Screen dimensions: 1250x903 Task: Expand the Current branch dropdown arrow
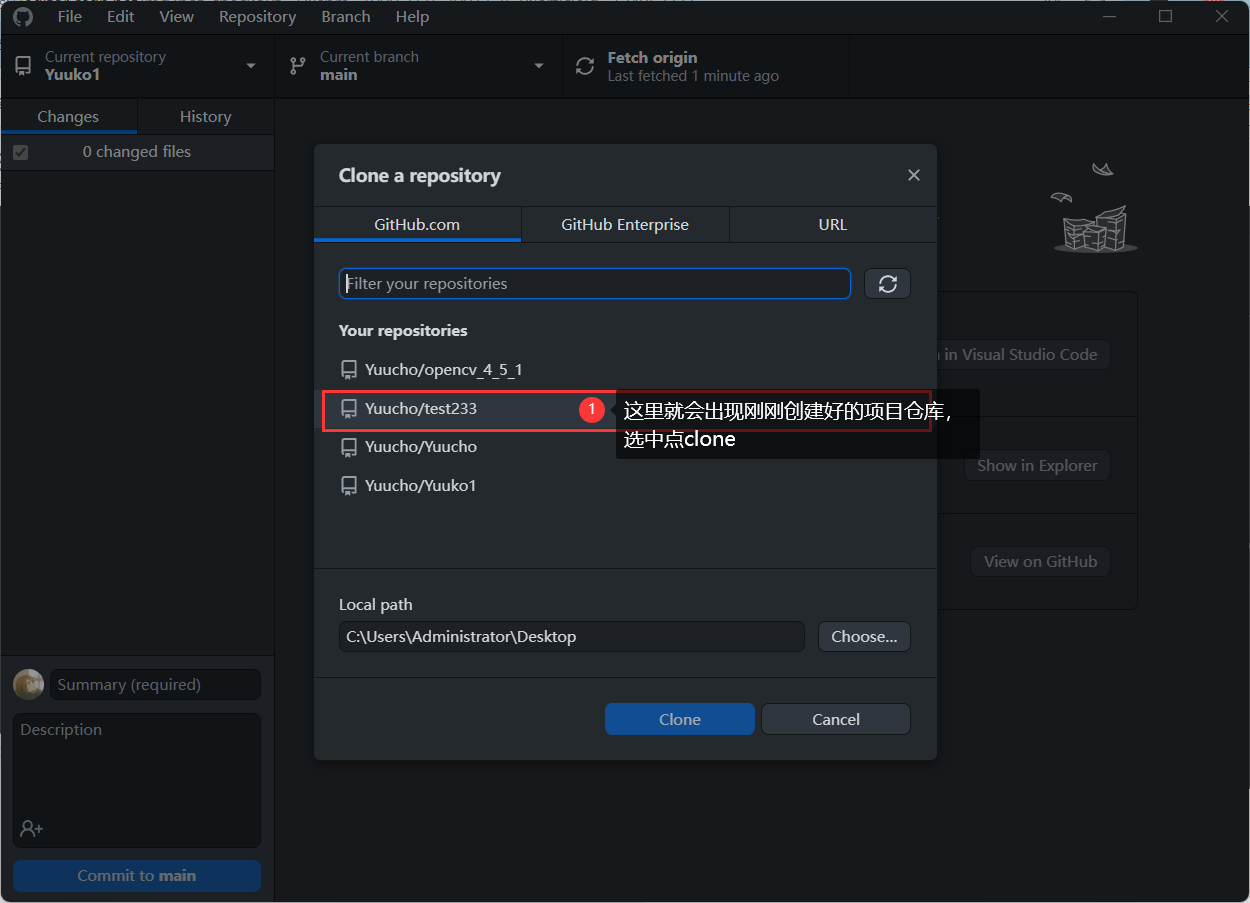pos(539,66)
